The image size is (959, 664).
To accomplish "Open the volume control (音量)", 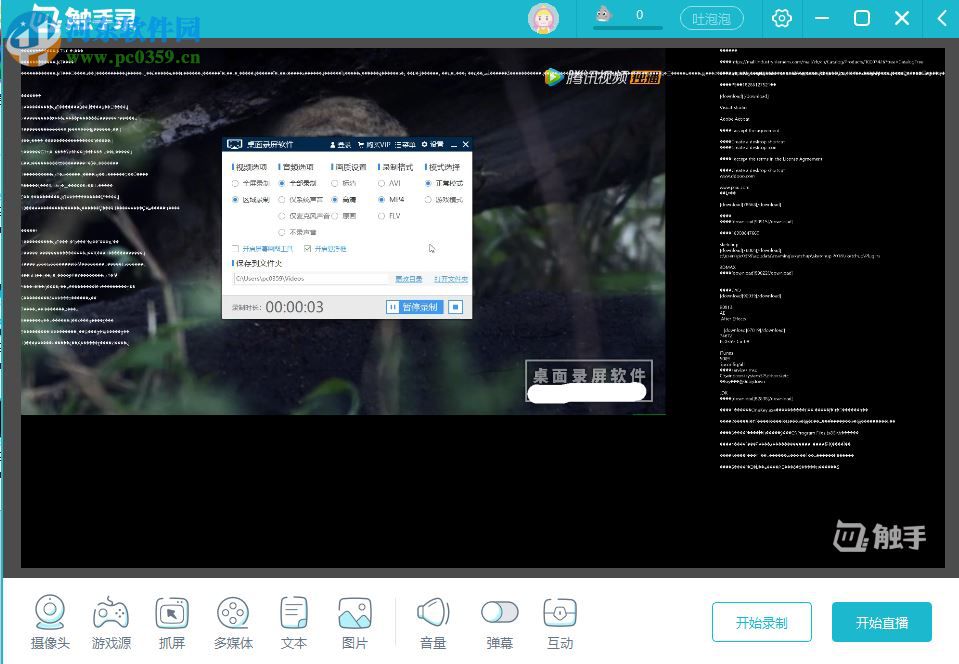I will tap(433, 622).
